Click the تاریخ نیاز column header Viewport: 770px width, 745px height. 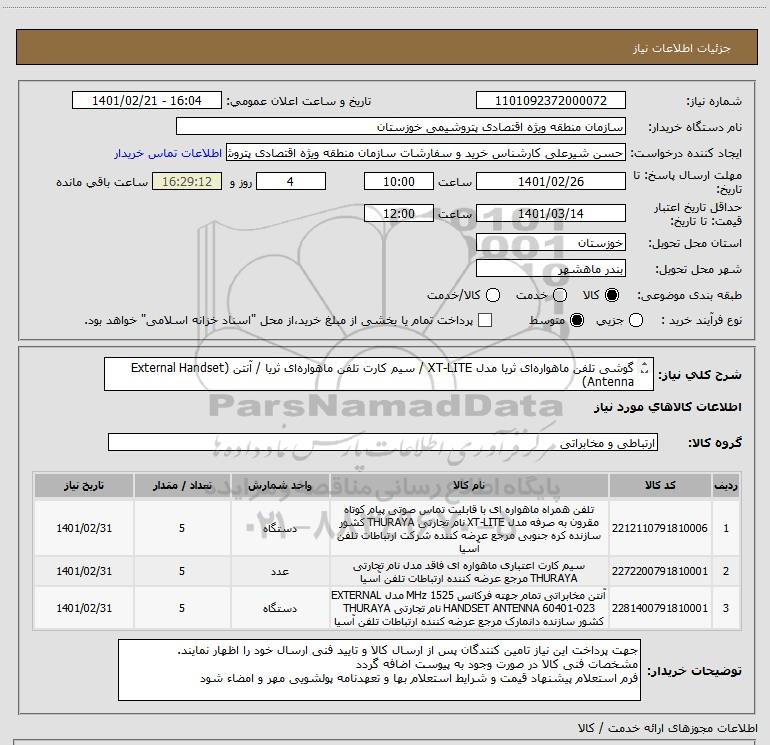83,485
